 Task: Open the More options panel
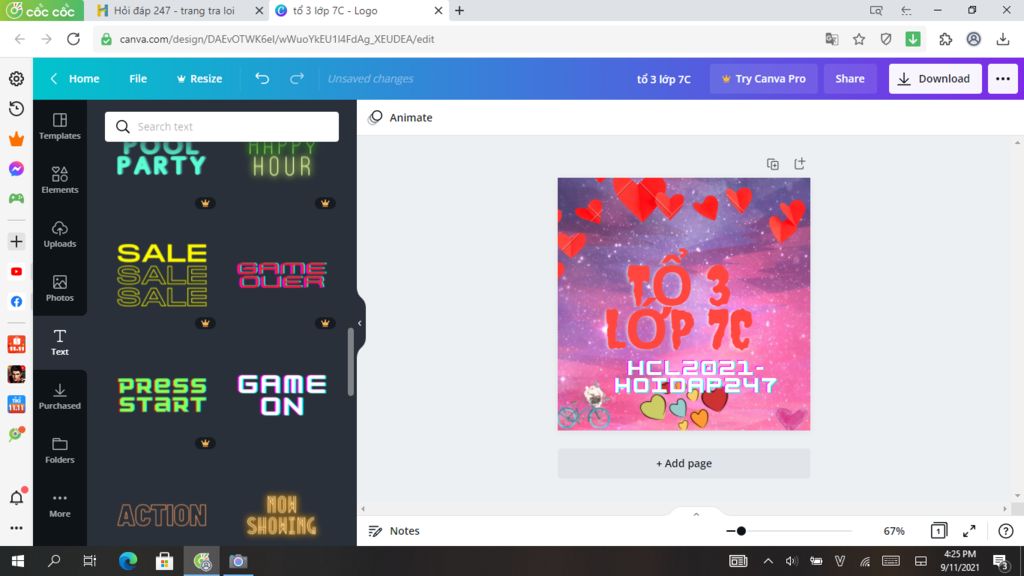click(59, 505)
